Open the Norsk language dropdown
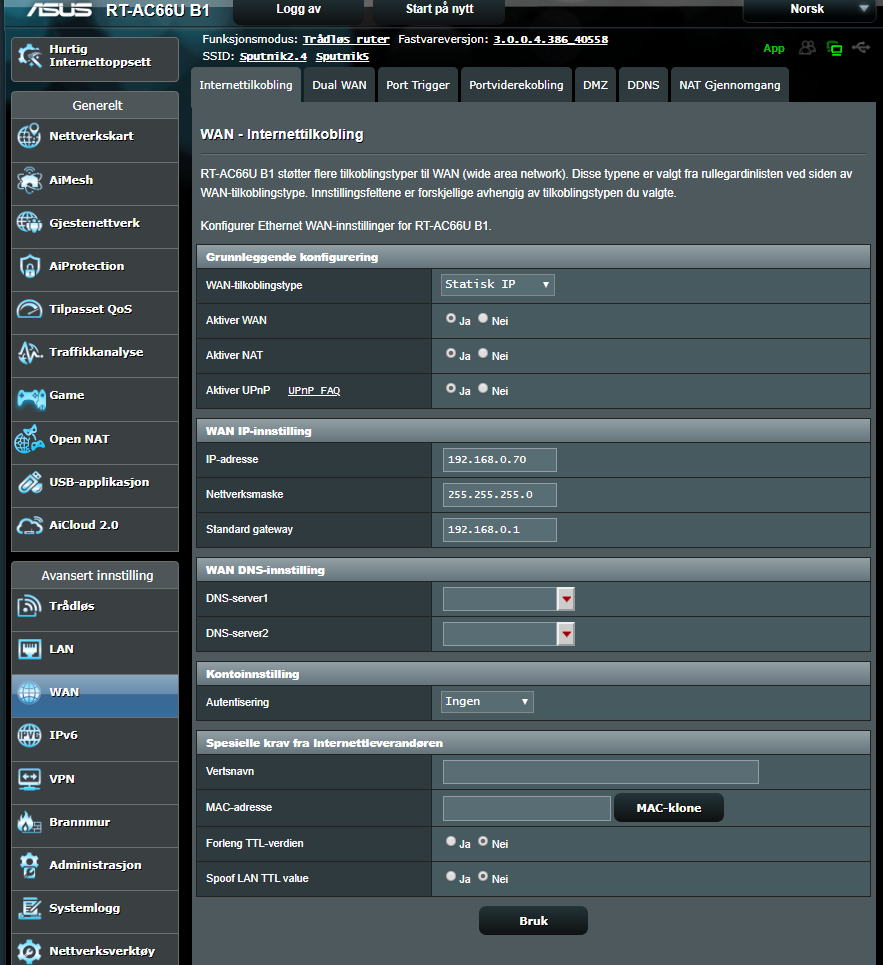The height and width of the screenshot is (965, 883). click(808, 10)
